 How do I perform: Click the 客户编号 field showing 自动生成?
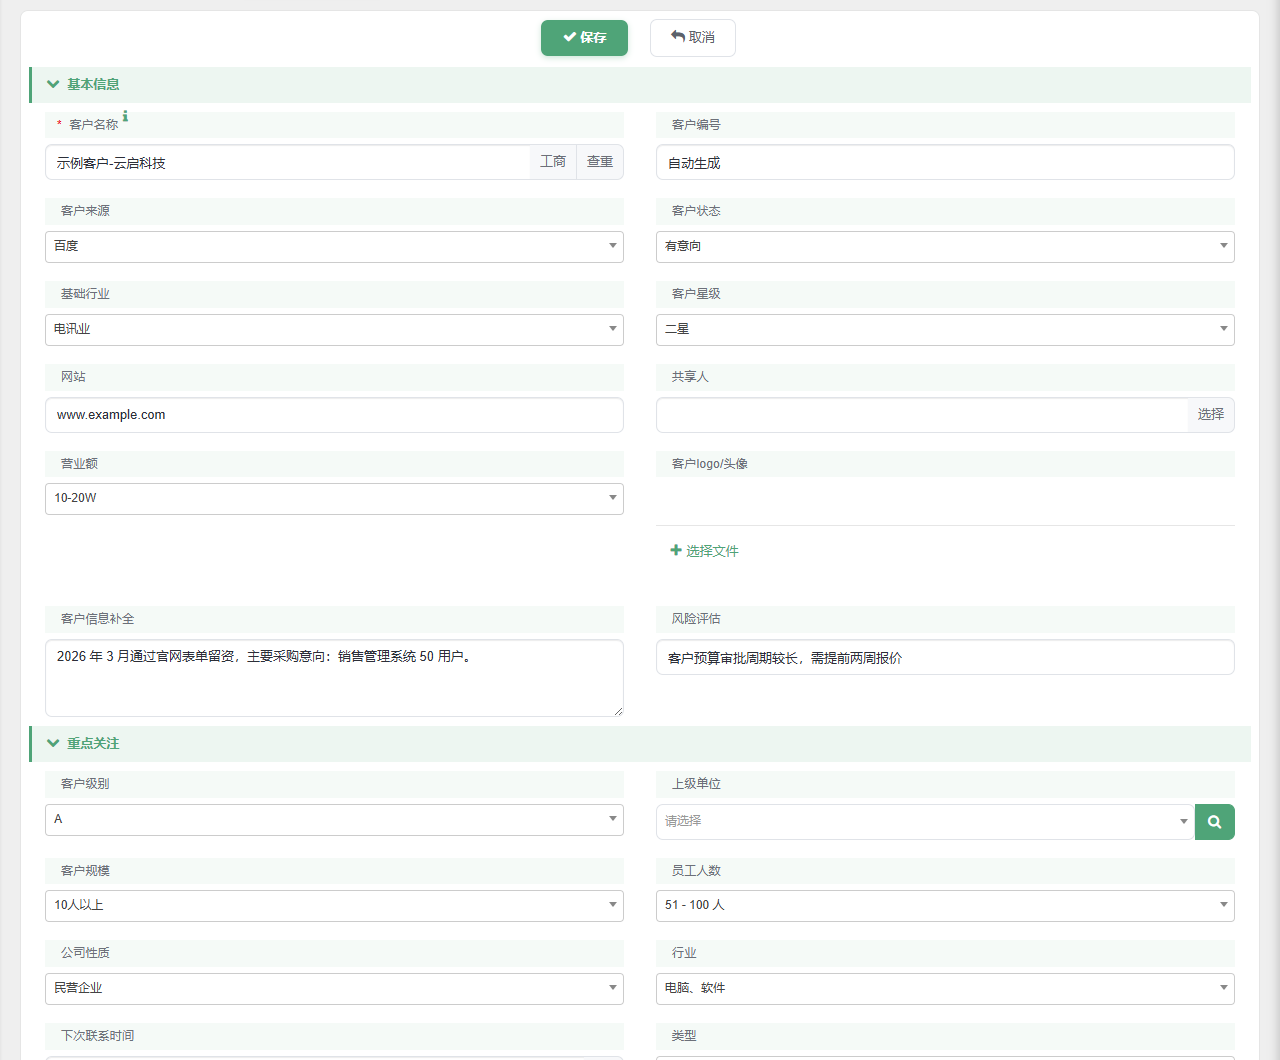[x=945, y=163]
